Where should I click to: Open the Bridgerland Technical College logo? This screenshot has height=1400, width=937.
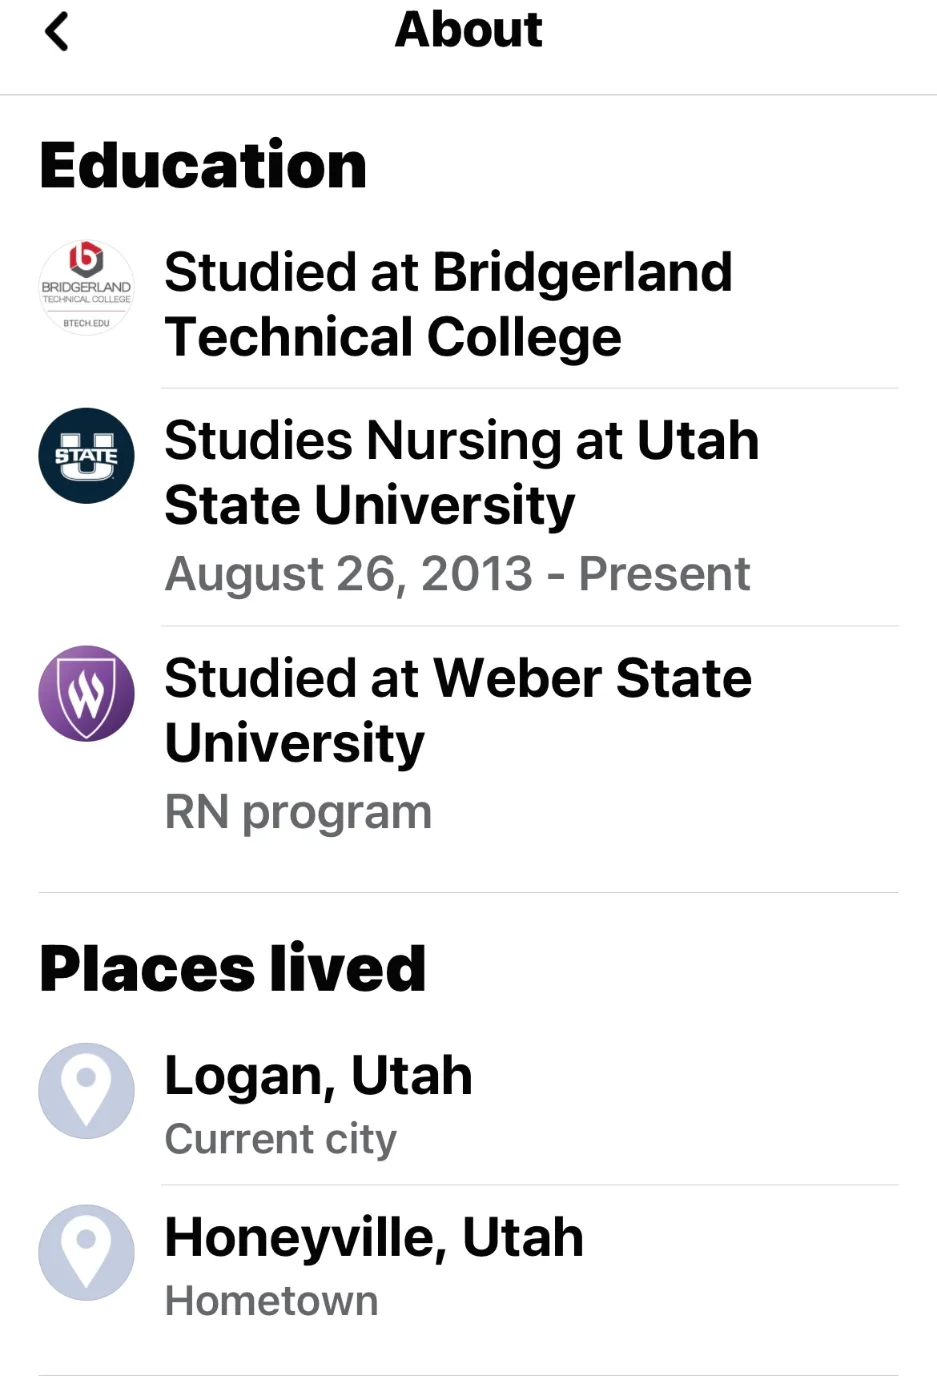pos(86,288)
